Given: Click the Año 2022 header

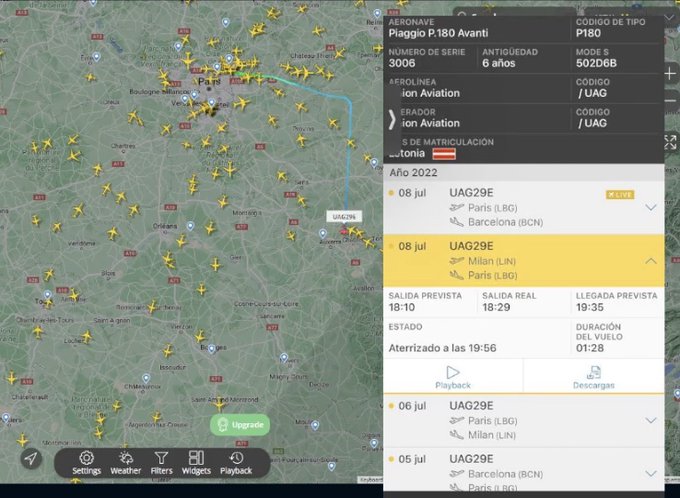Looking at the screenshot, I should coord(413,173).
